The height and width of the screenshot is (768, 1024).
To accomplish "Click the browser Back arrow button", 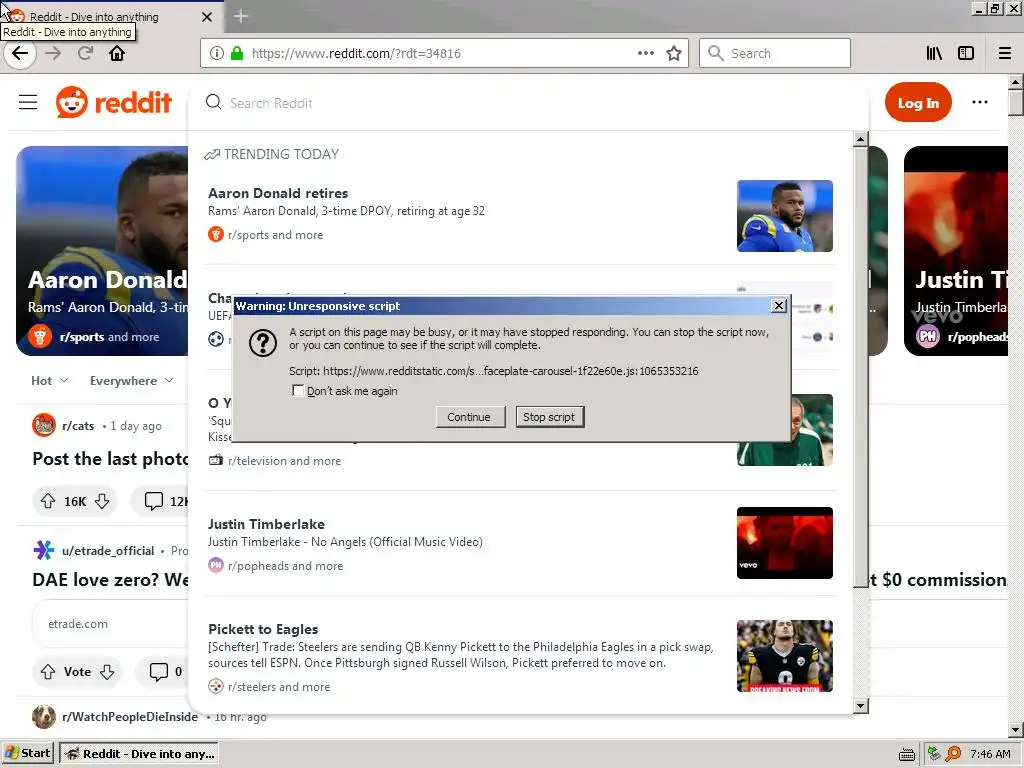I will tap(20, 54).
